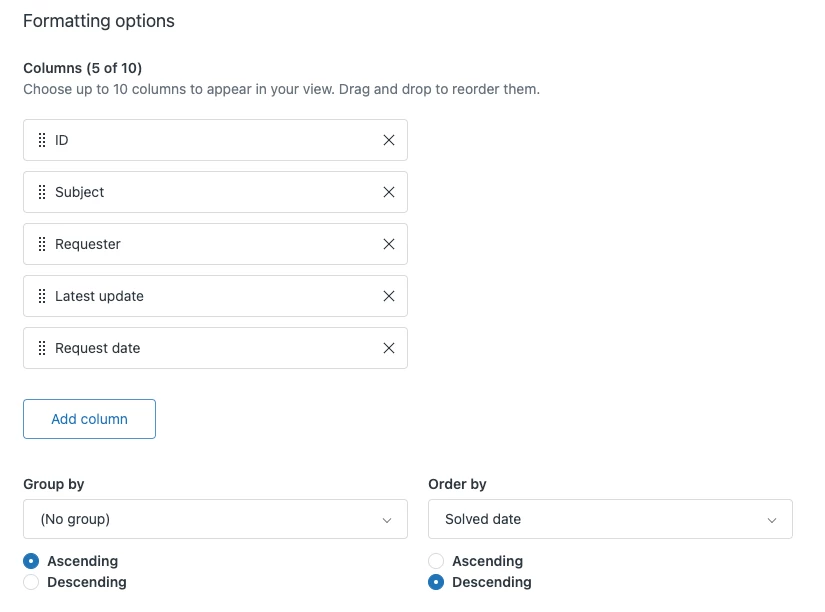Click the Latest update drag handle
This screenshot has width=825, height=612.
tap(42, 296)
